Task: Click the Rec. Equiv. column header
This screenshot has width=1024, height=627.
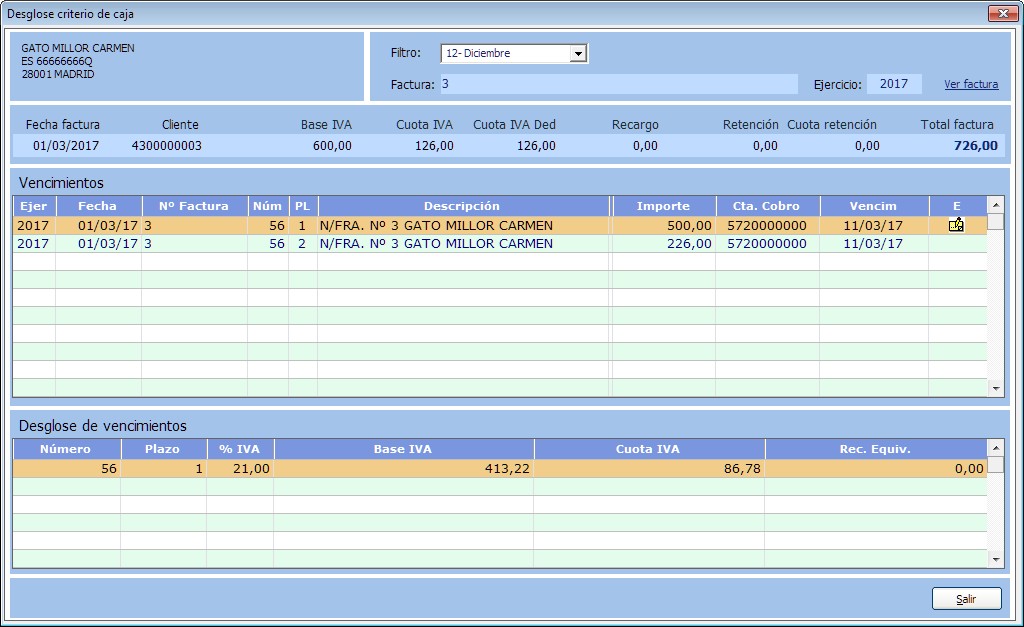Action: 876,449
